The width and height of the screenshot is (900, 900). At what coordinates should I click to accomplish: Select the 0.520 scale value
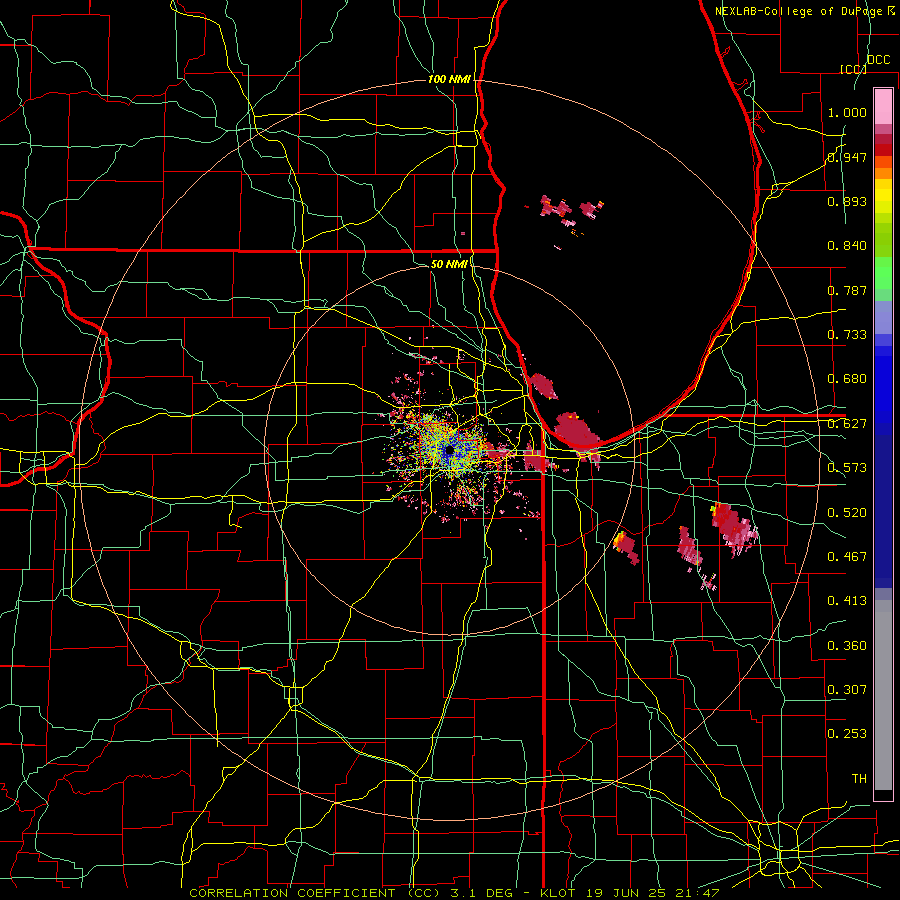tap(847, 512)
